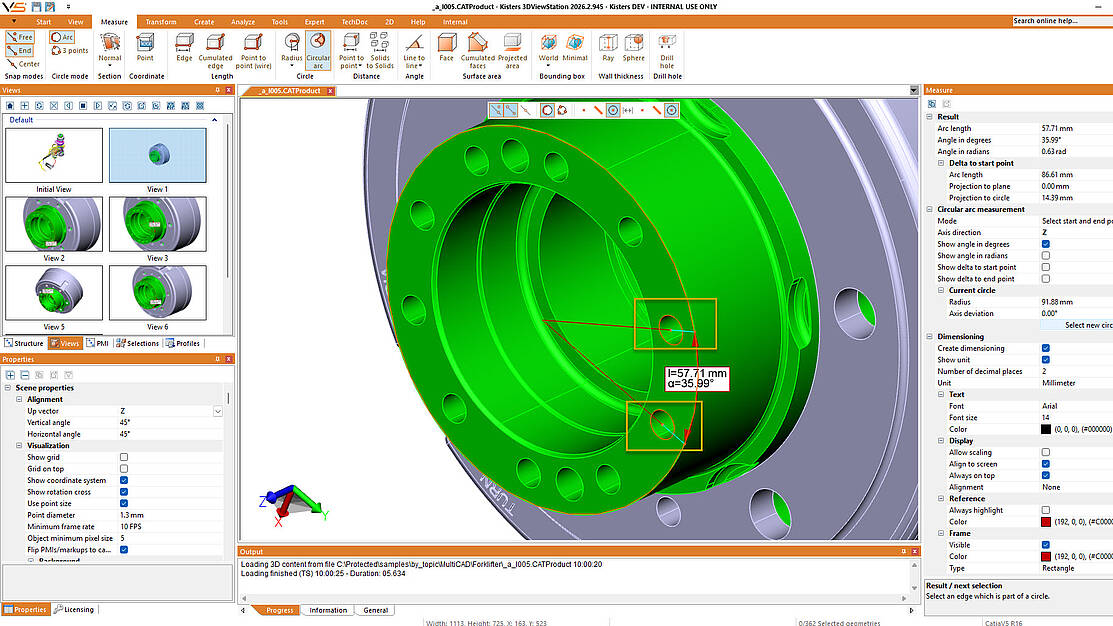Open the Selections tab
This screenshot has width=1113, height=626.
pos(138,344)
